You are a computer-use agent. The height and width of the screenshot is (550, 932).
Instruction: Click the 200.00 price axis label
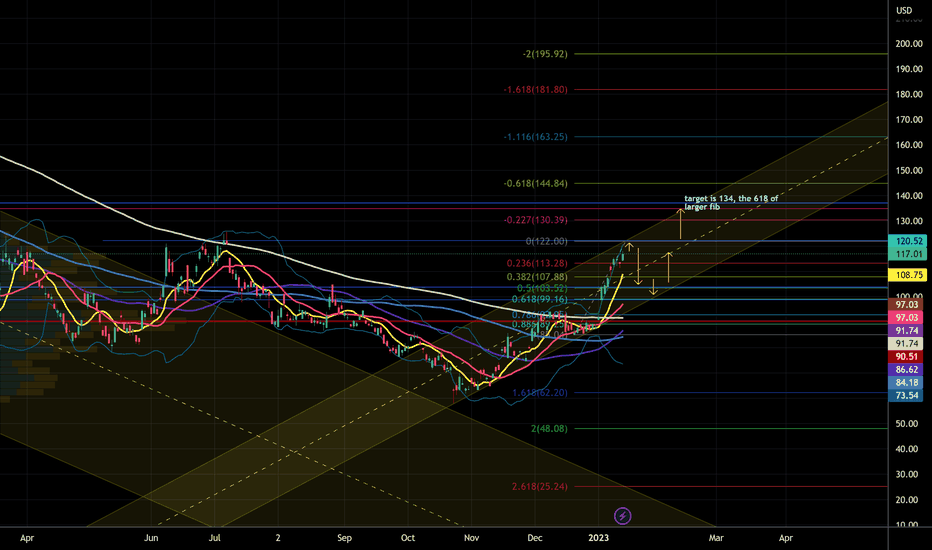click(x=909, y=43)
